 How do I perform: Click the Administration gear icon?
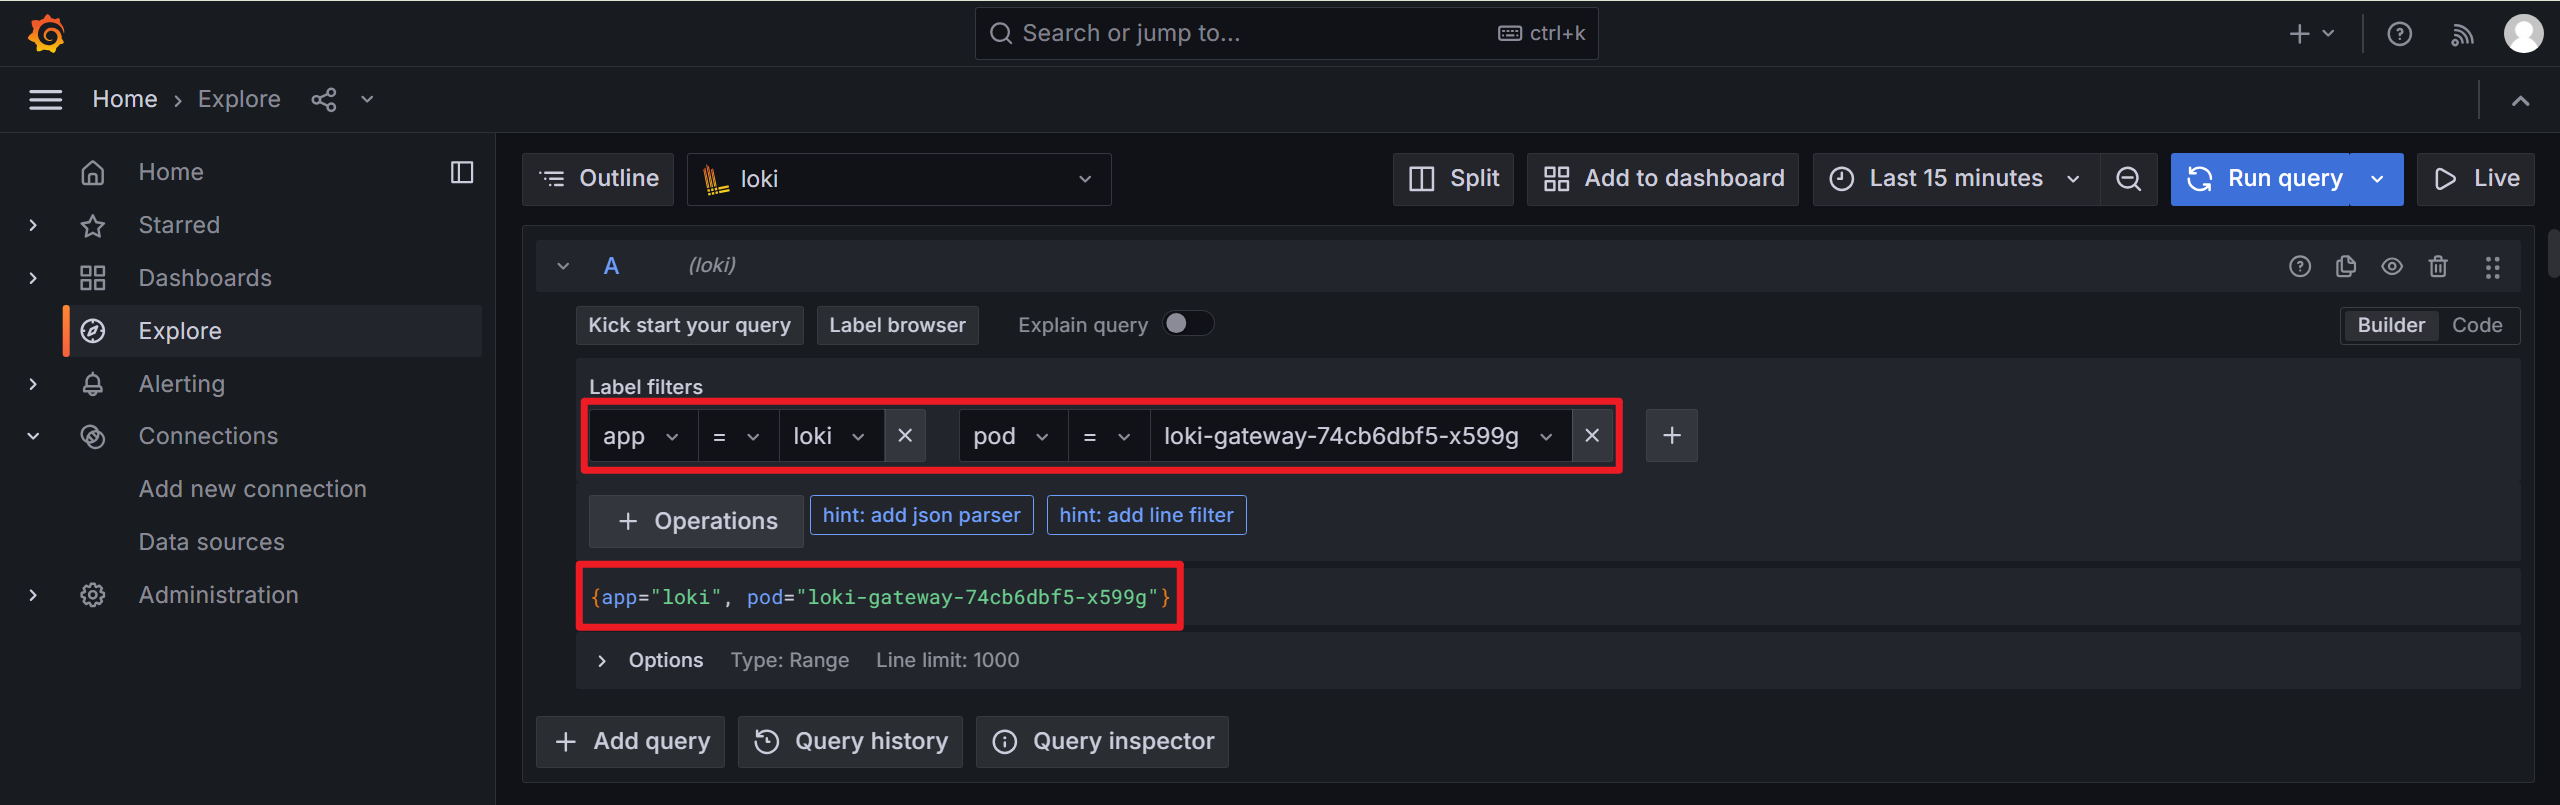pyautogui.click(x=93, y=595)
